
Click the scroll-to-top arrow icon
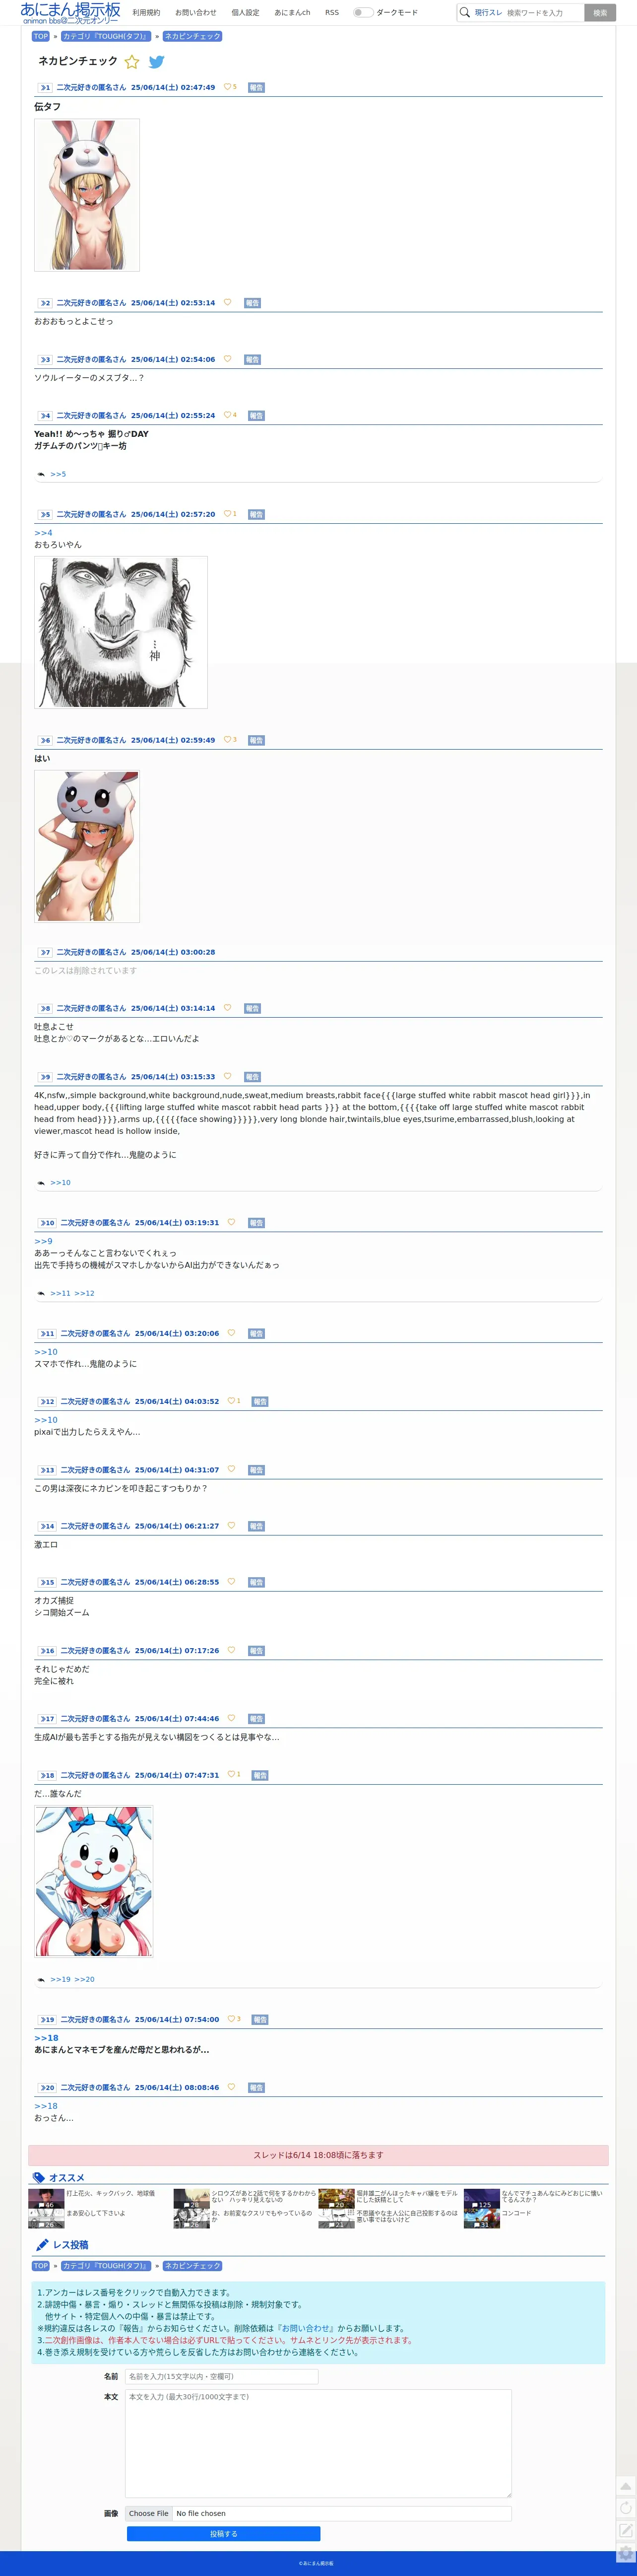pyautogui.click(x=626, y=2486)
